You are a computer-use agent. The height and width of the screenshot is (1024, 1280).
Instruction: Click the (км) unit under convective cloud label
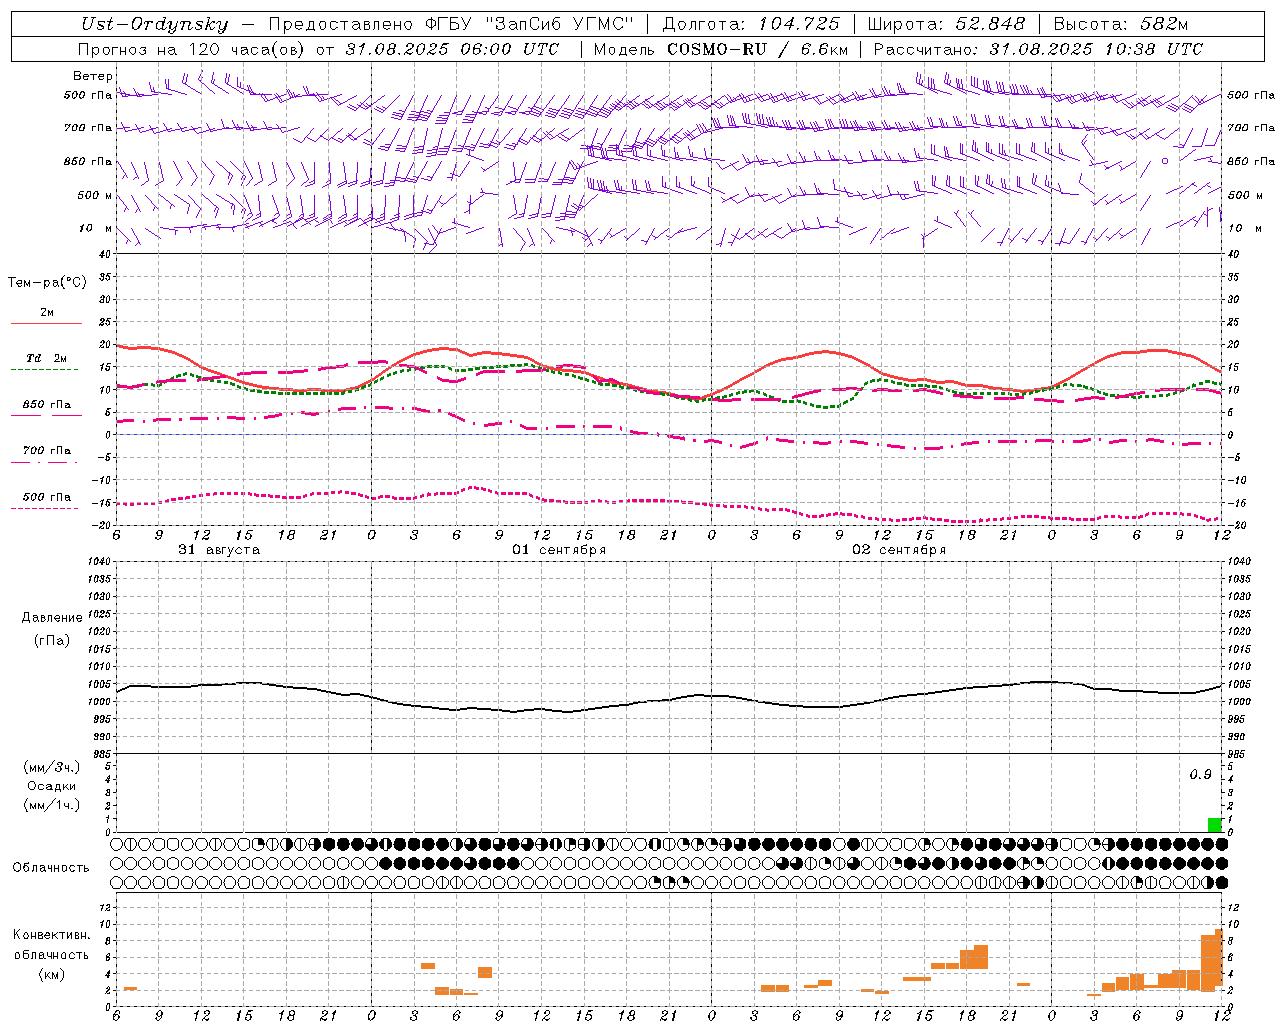[x=52, y=974]
